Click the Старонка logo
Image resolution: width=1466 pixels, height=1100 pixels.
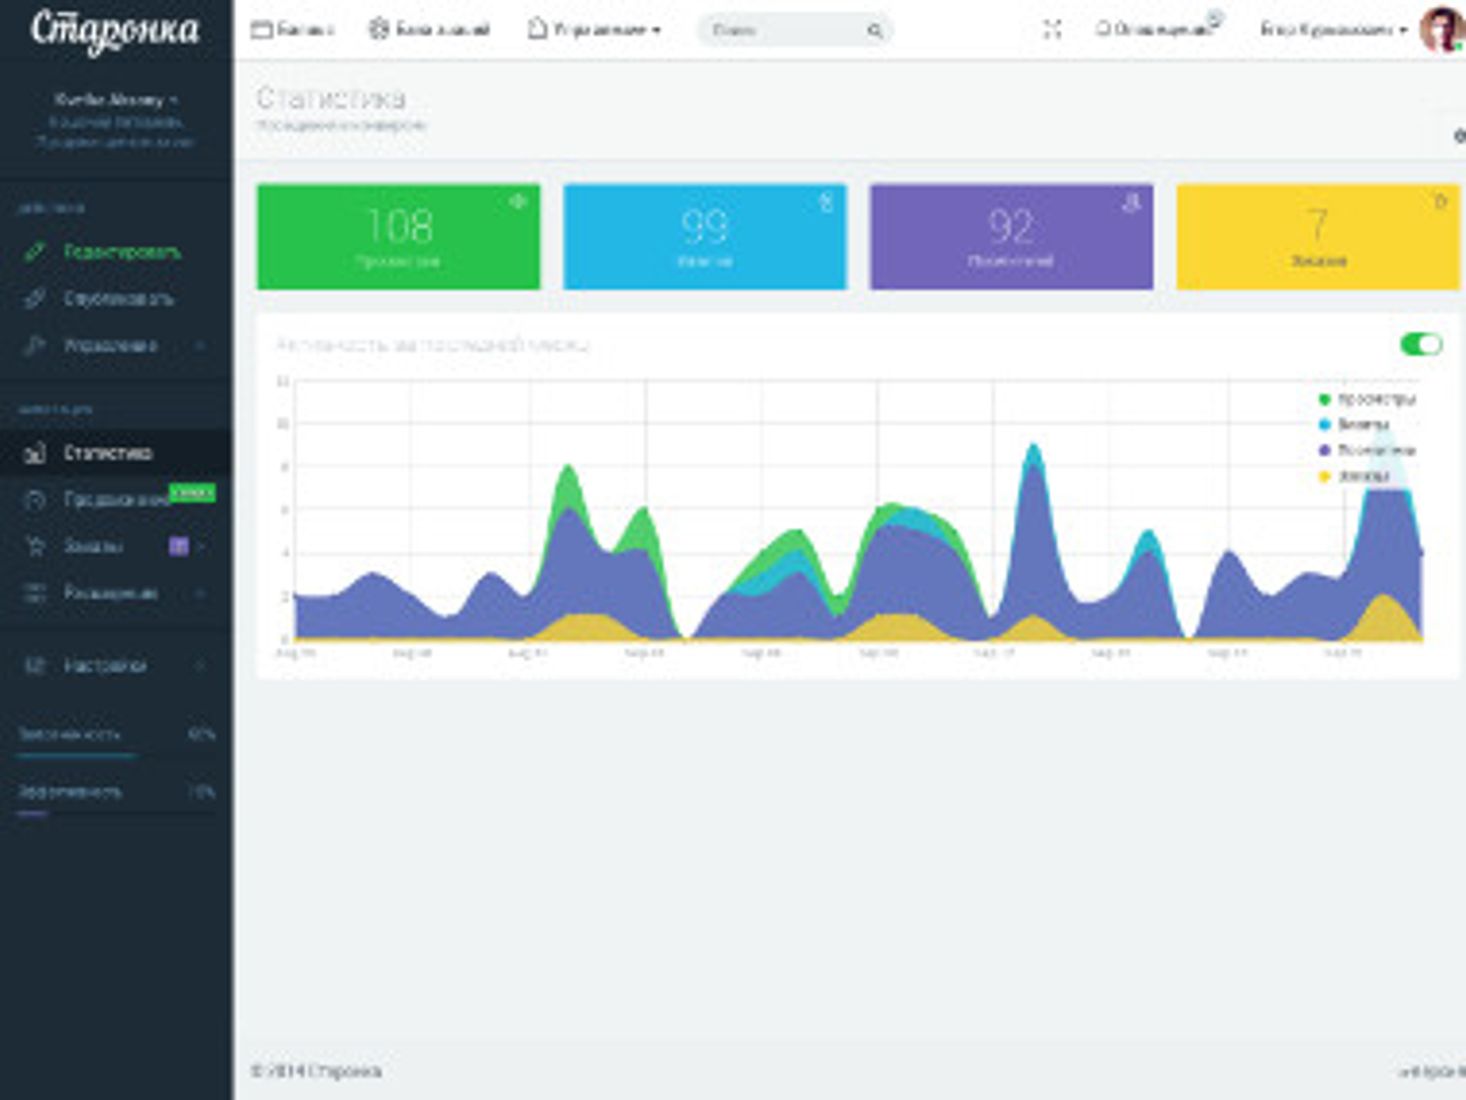pos(115,30)
